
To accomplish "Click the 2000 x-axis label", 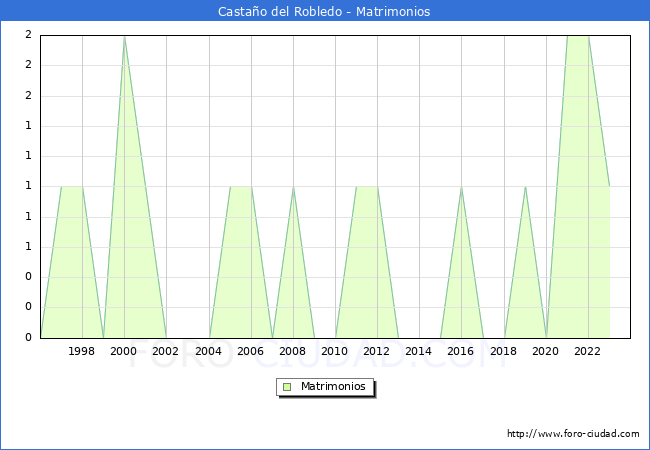I will click(x=124, y=351).
